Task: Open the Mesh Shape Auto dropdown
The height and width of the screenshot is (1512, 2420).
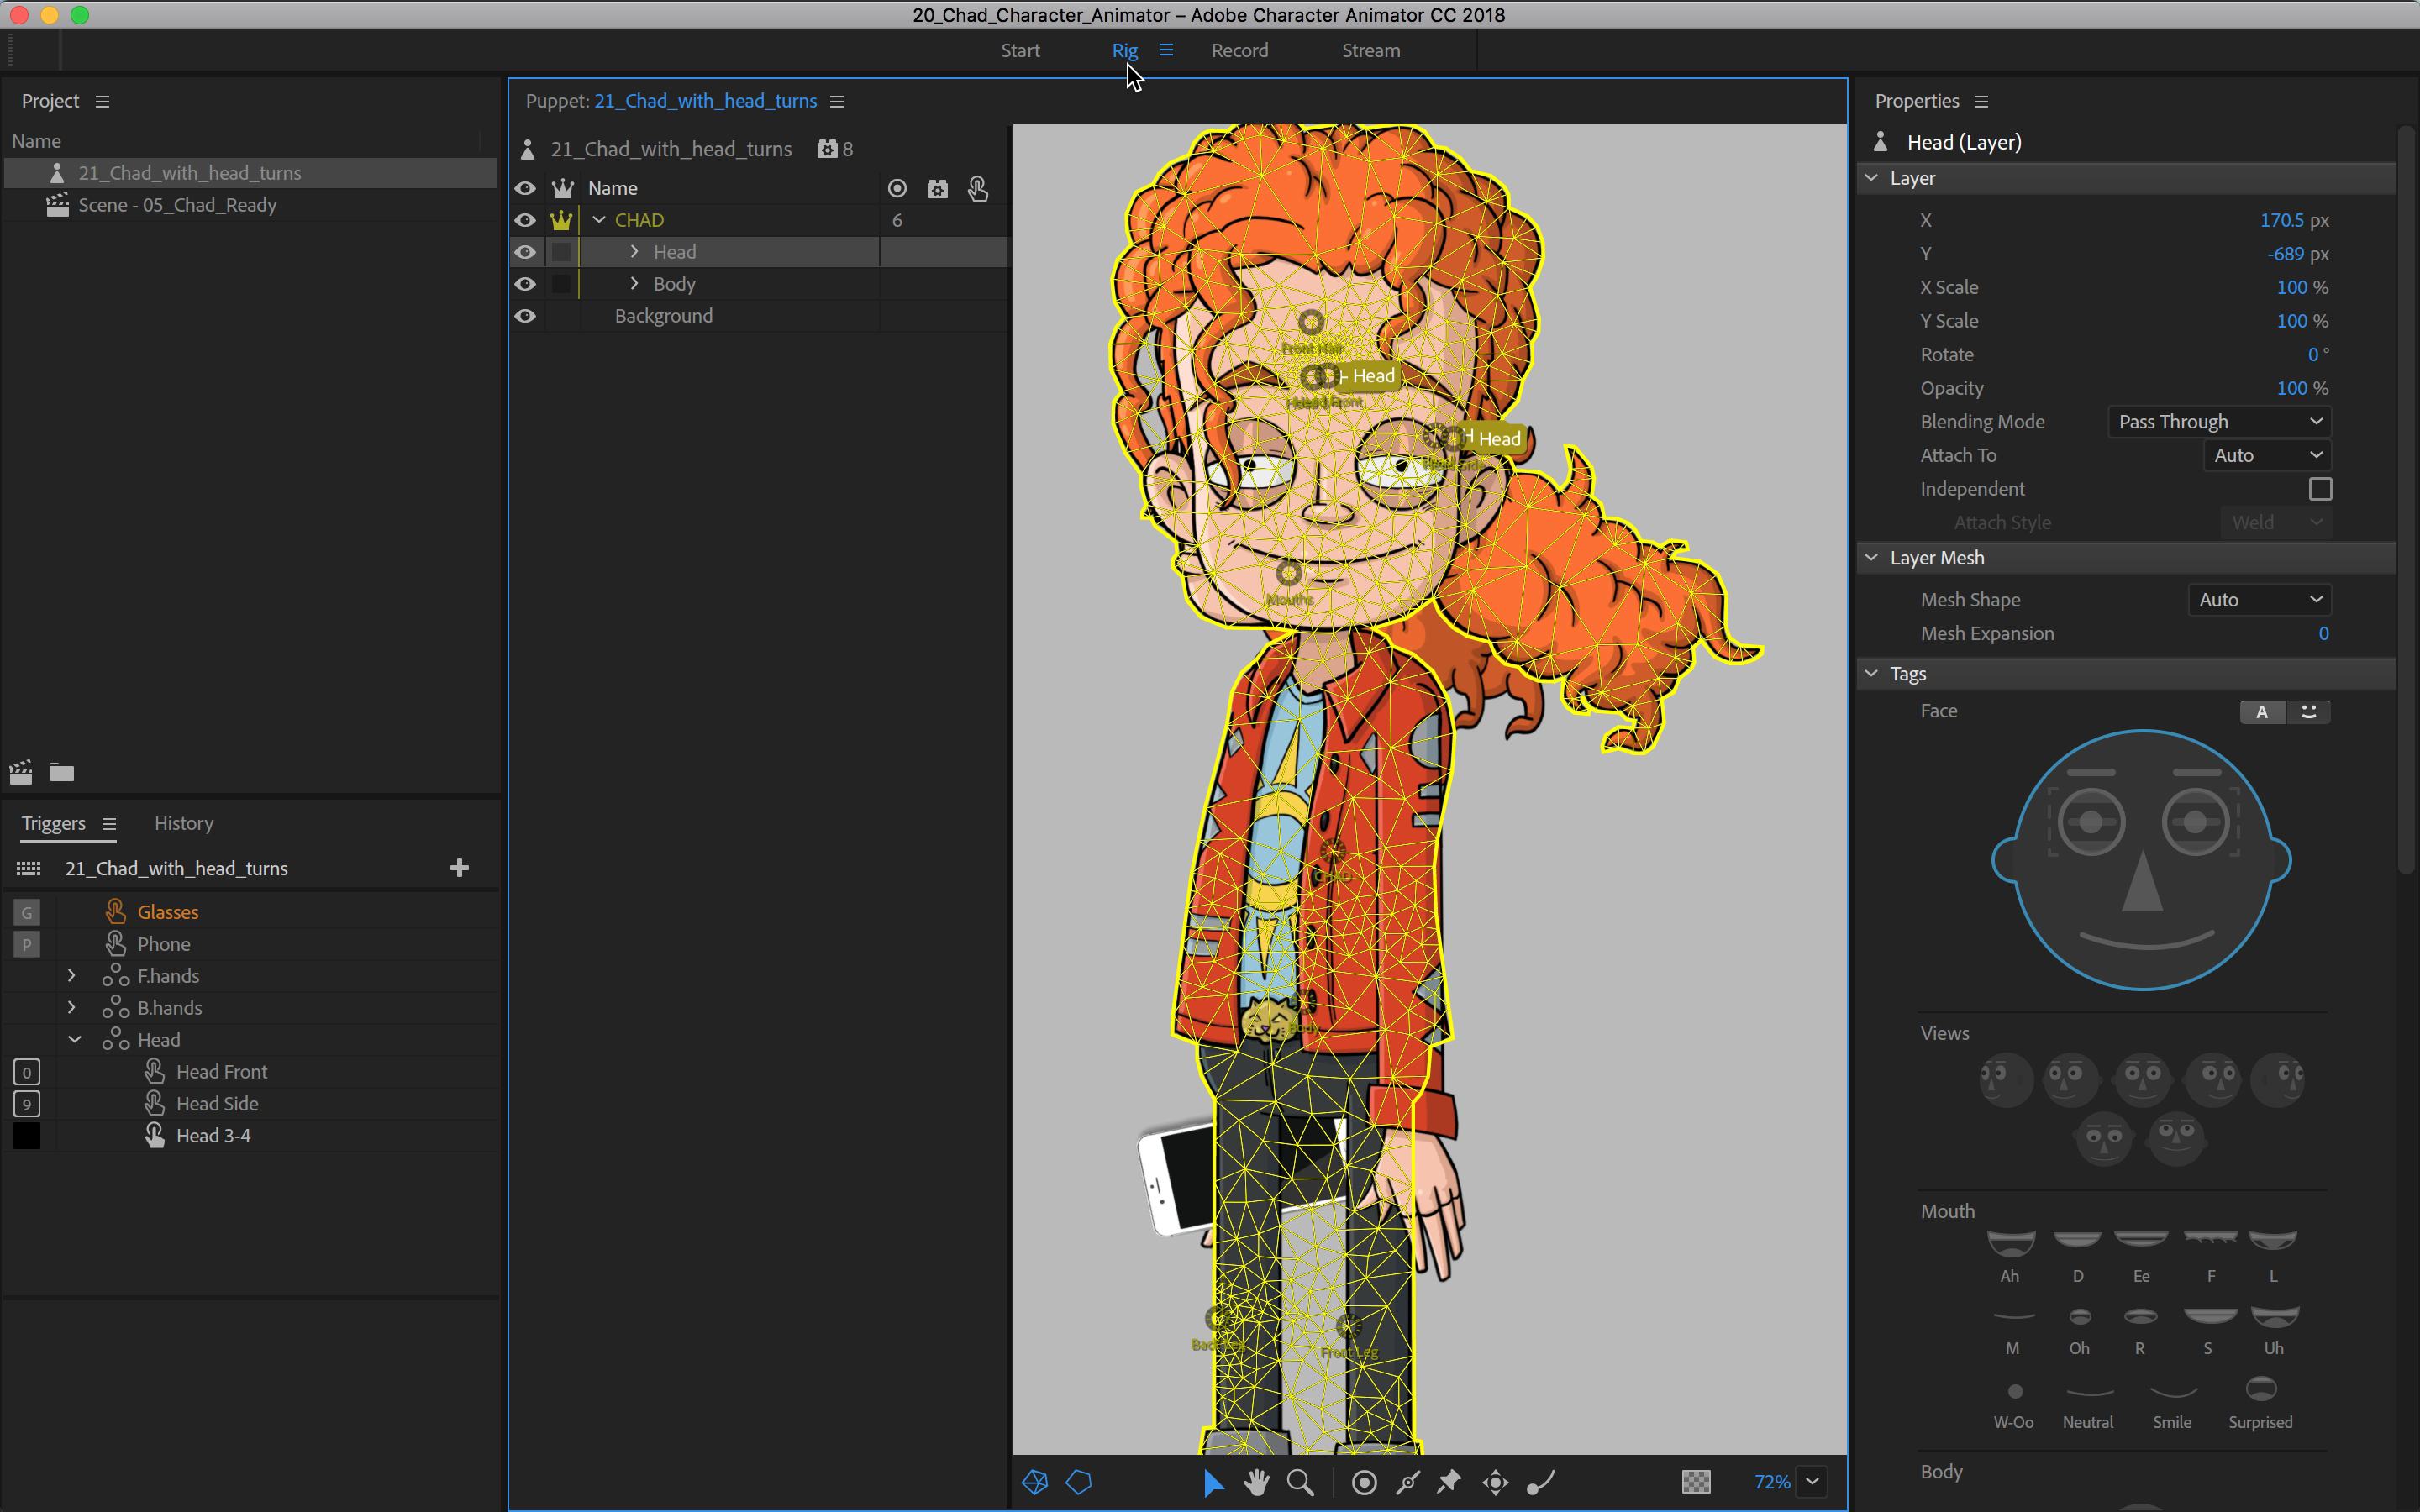Action: click(2258, 600)
